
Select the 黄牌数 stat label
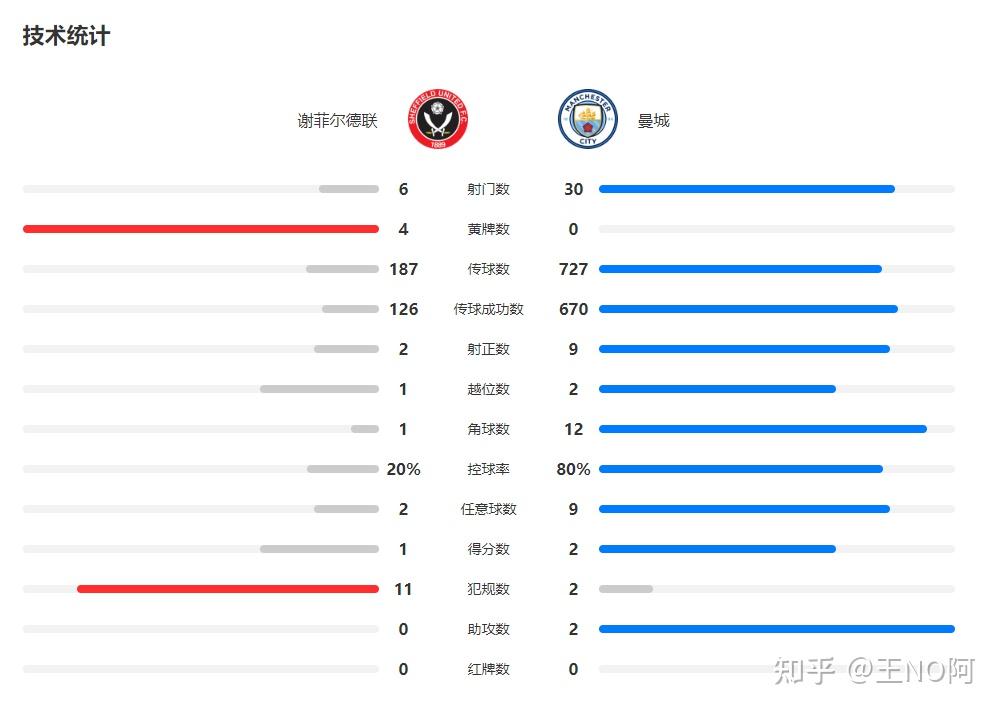[x=488, y=229]
